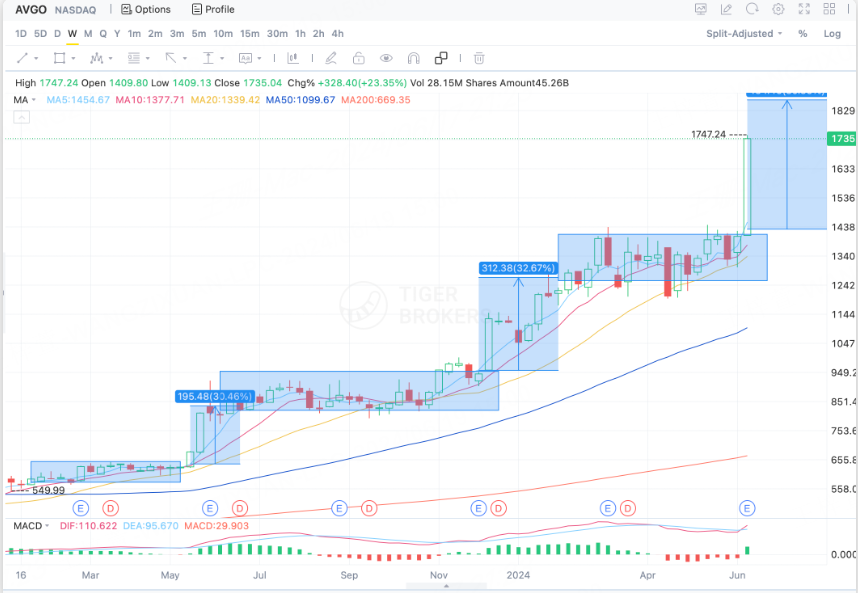858x593 pixels.
Task: Select the Y yearly timeframe tab
Action: [x=117, y=33]
